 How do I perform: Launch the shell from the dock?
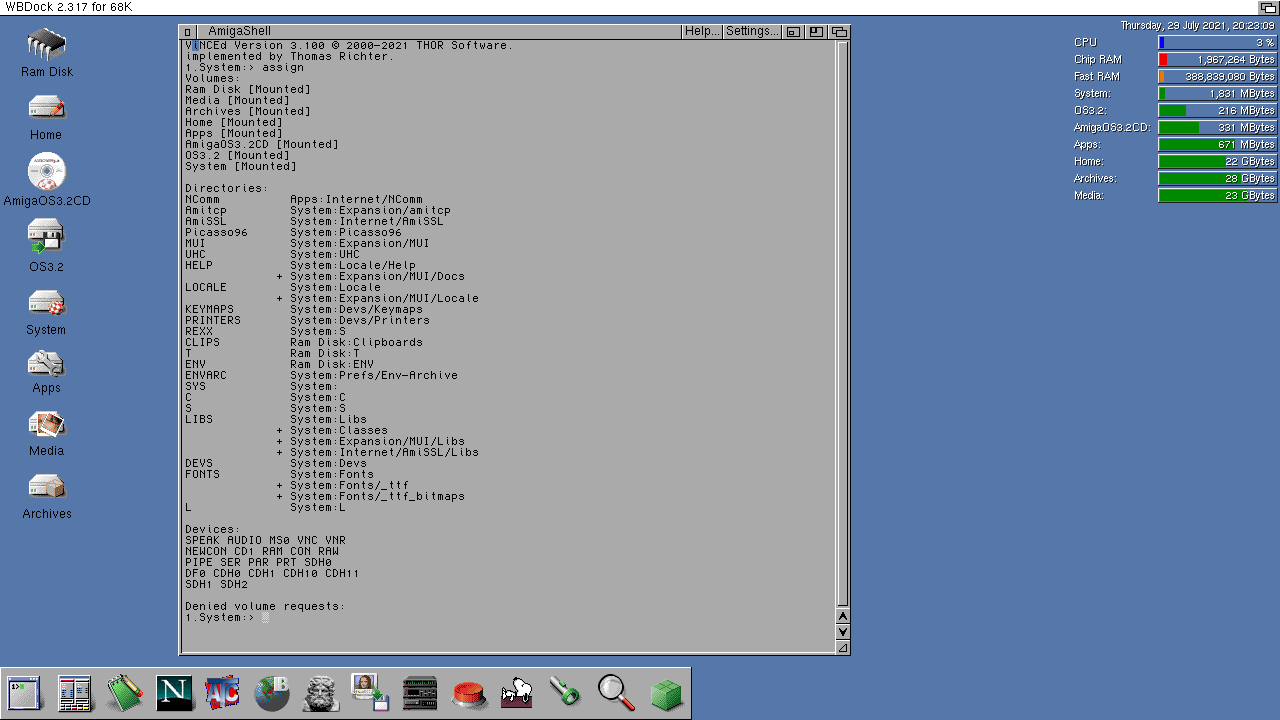(24, 693)
